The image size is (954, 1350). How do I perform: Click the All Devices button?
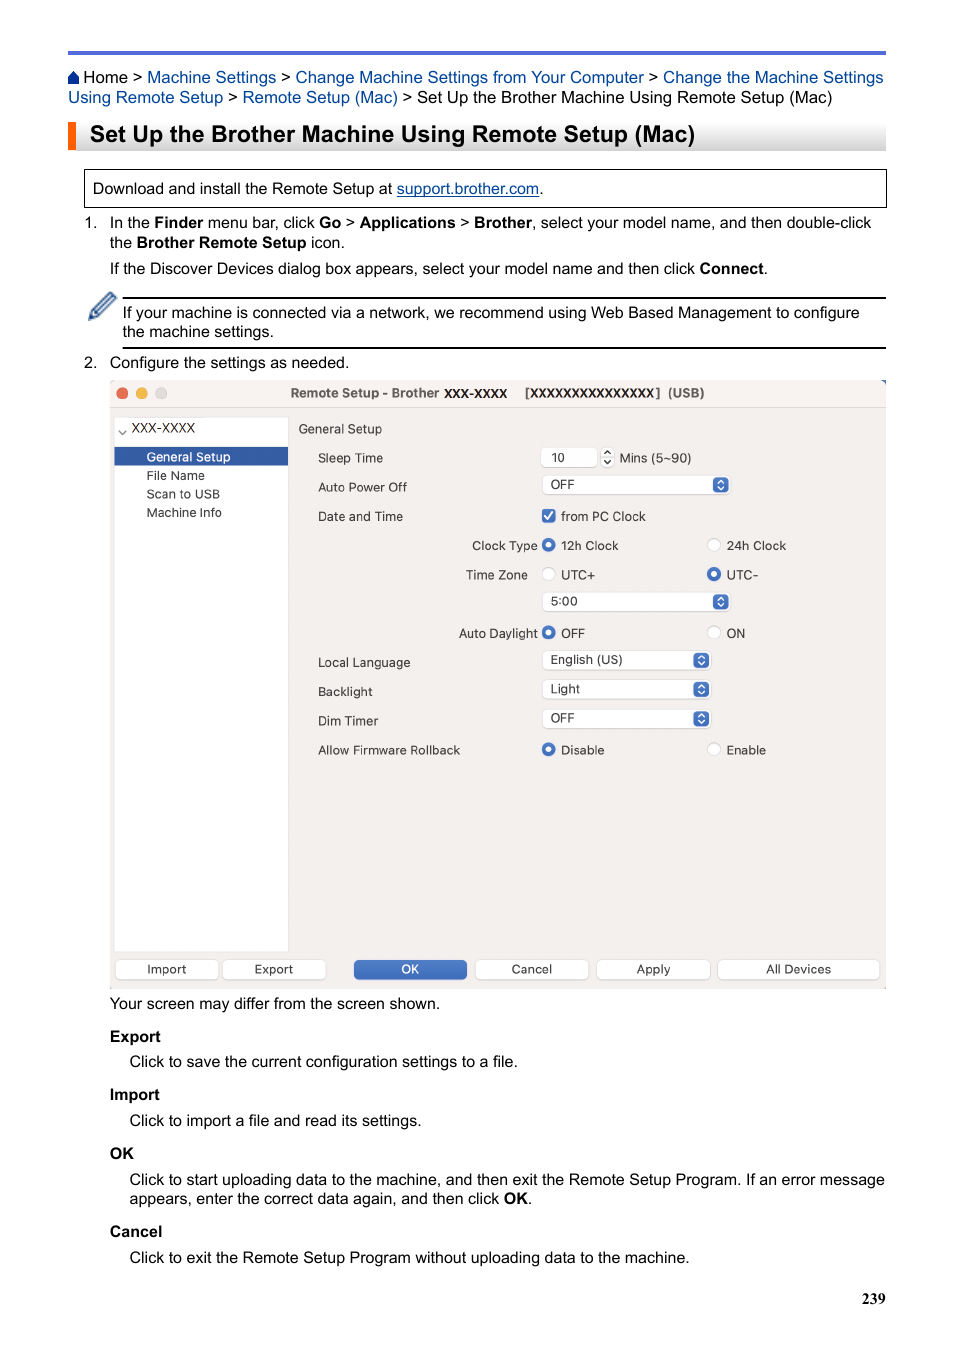click(x=799, y=970)
